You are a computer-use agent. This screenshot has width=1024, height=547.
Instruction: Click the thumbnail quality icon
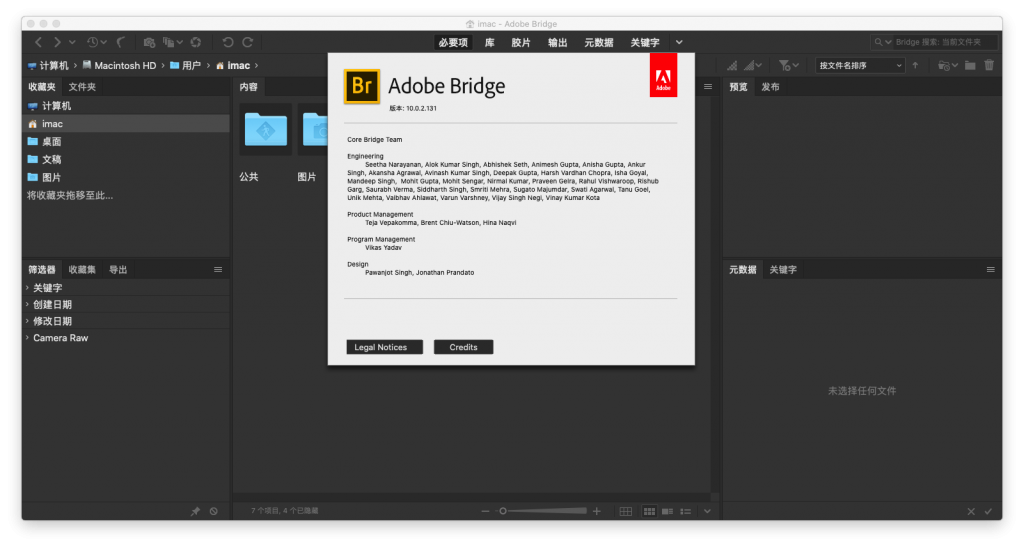coord(732,65)
